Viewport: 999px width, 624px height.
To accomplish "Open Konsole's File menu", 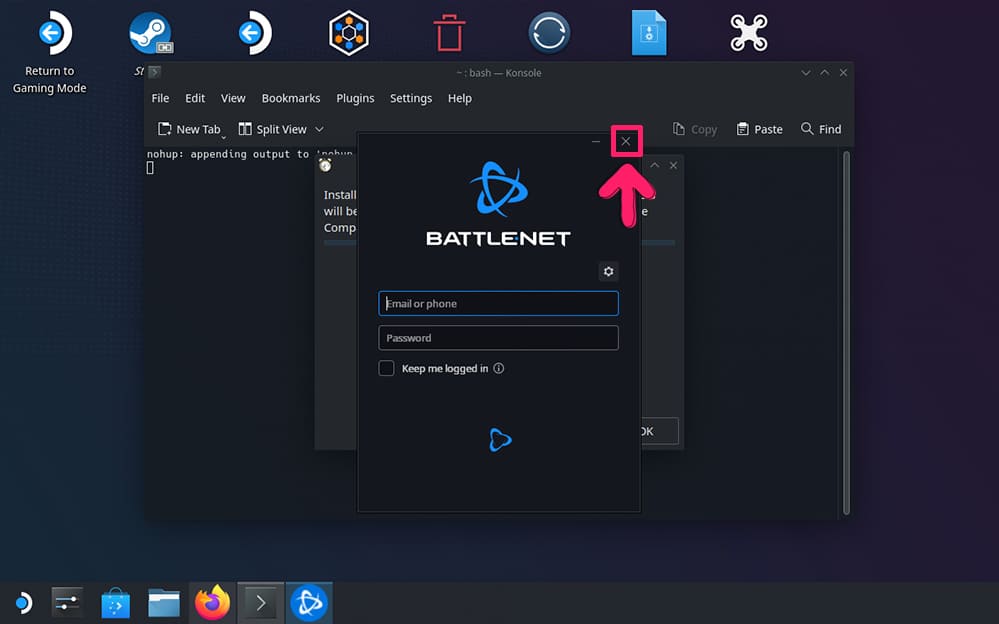I will point(160,98).
